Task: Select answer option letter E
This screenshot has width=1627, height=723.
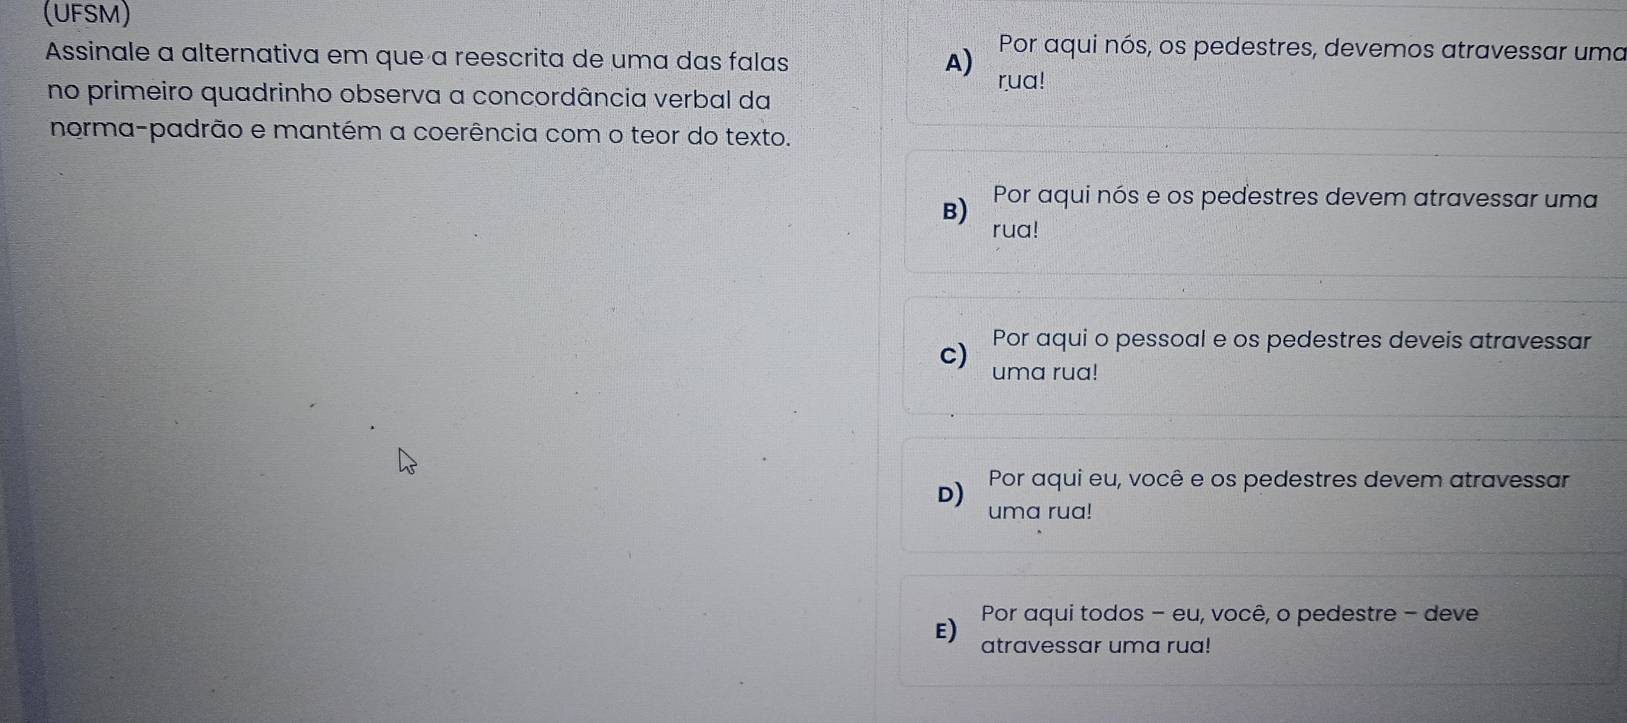Action: coord(945,630)
